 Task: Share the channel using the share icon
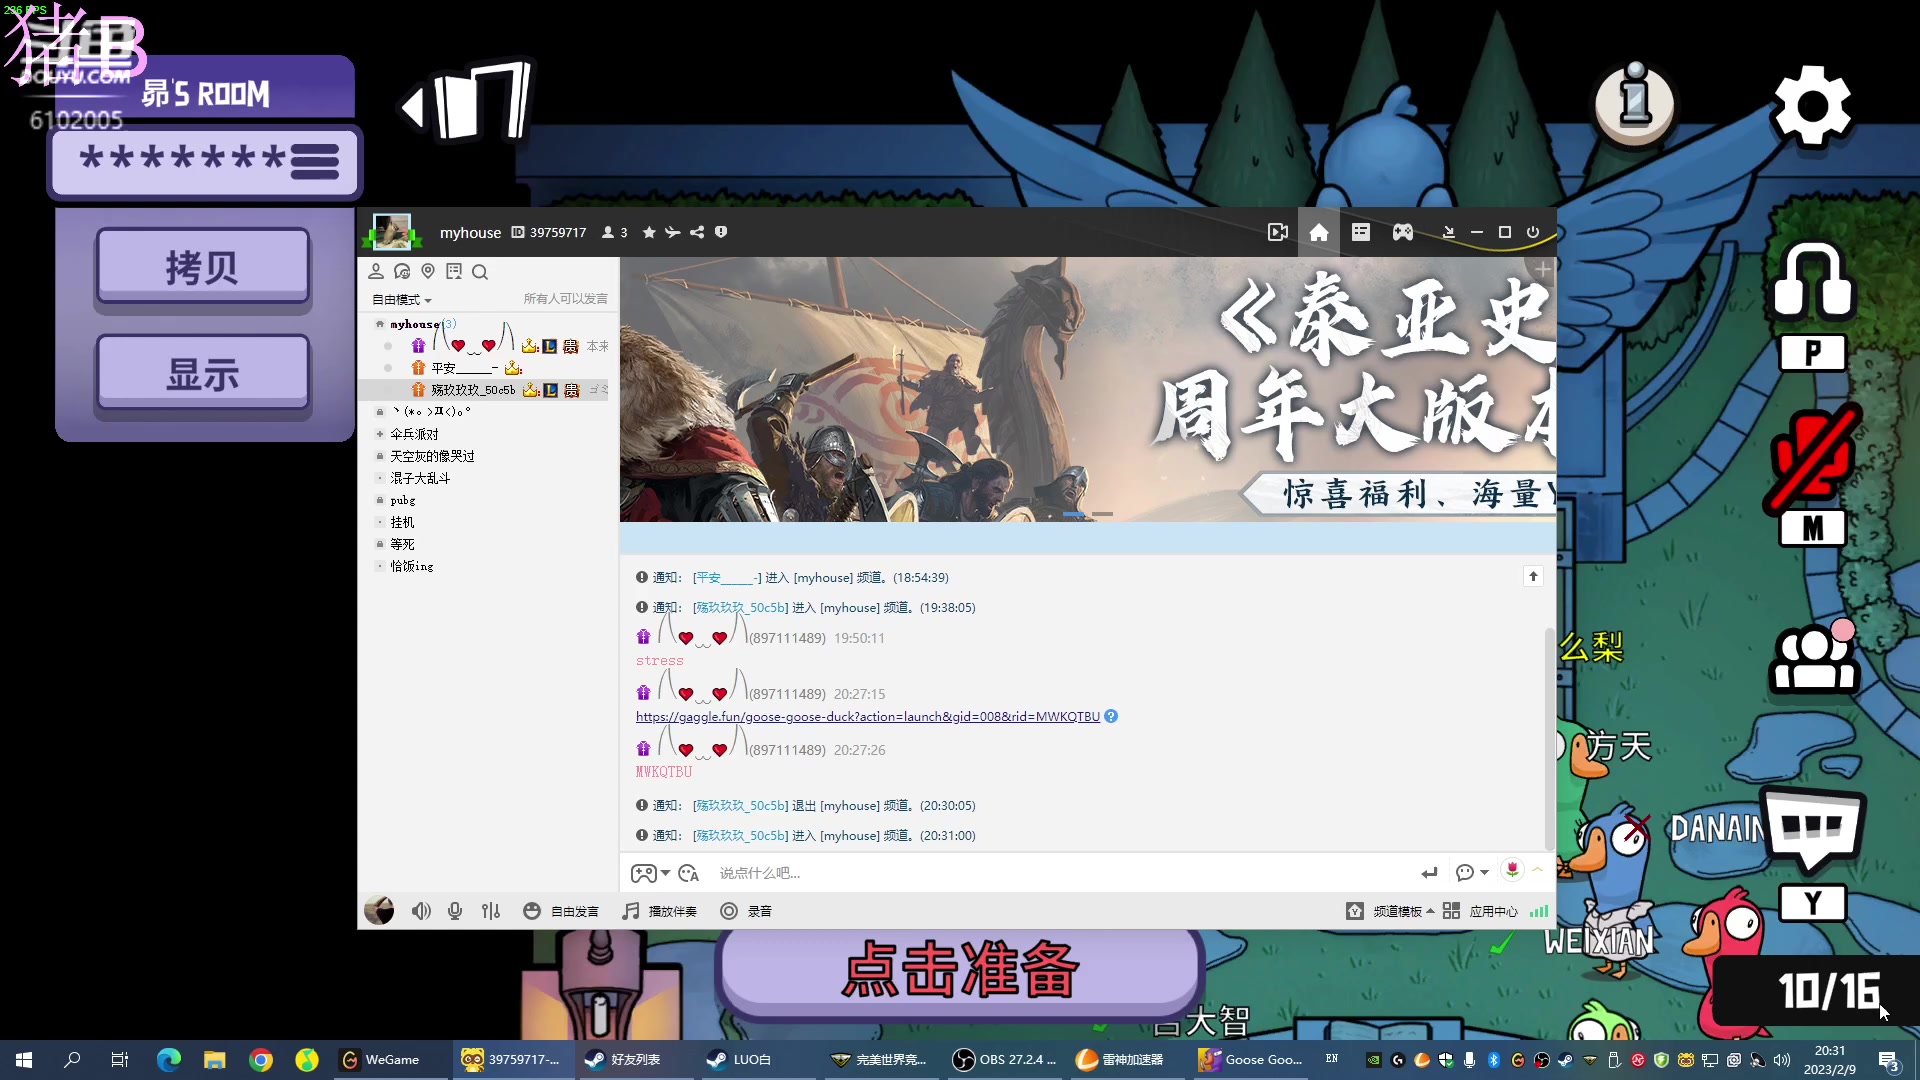coord(697,232)
